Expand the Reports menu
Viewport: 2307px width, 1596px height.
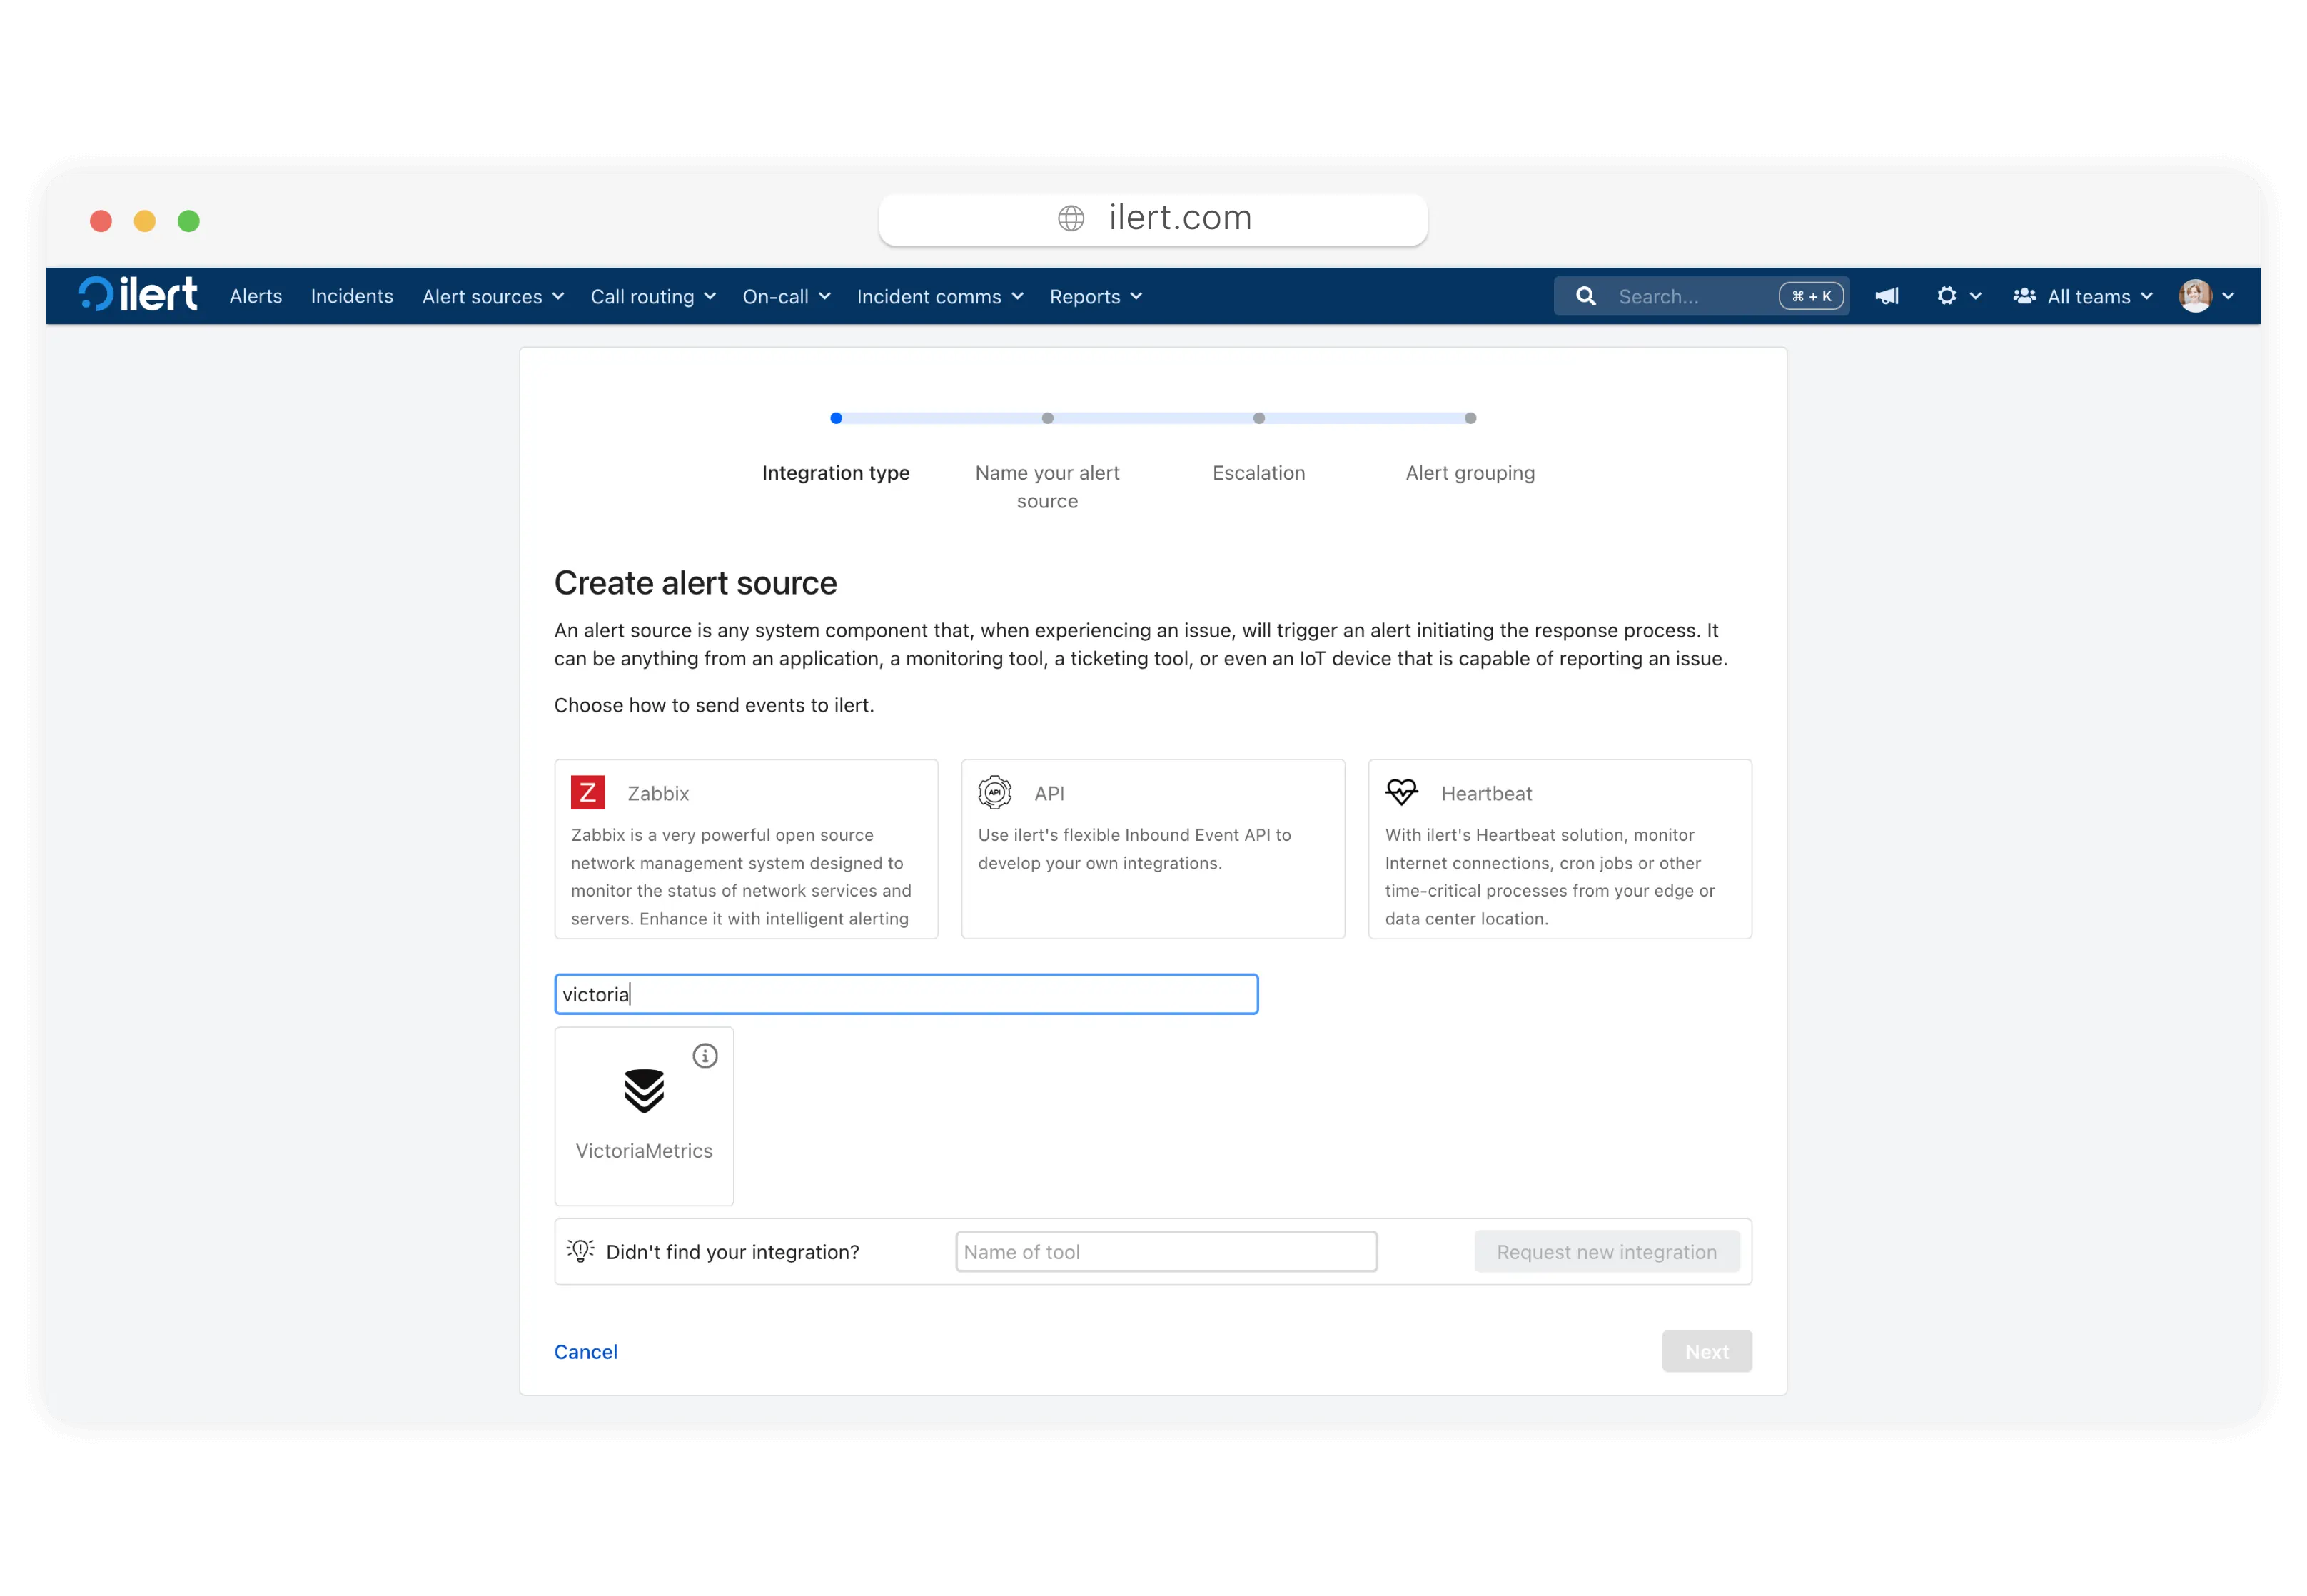(1095, 297)
